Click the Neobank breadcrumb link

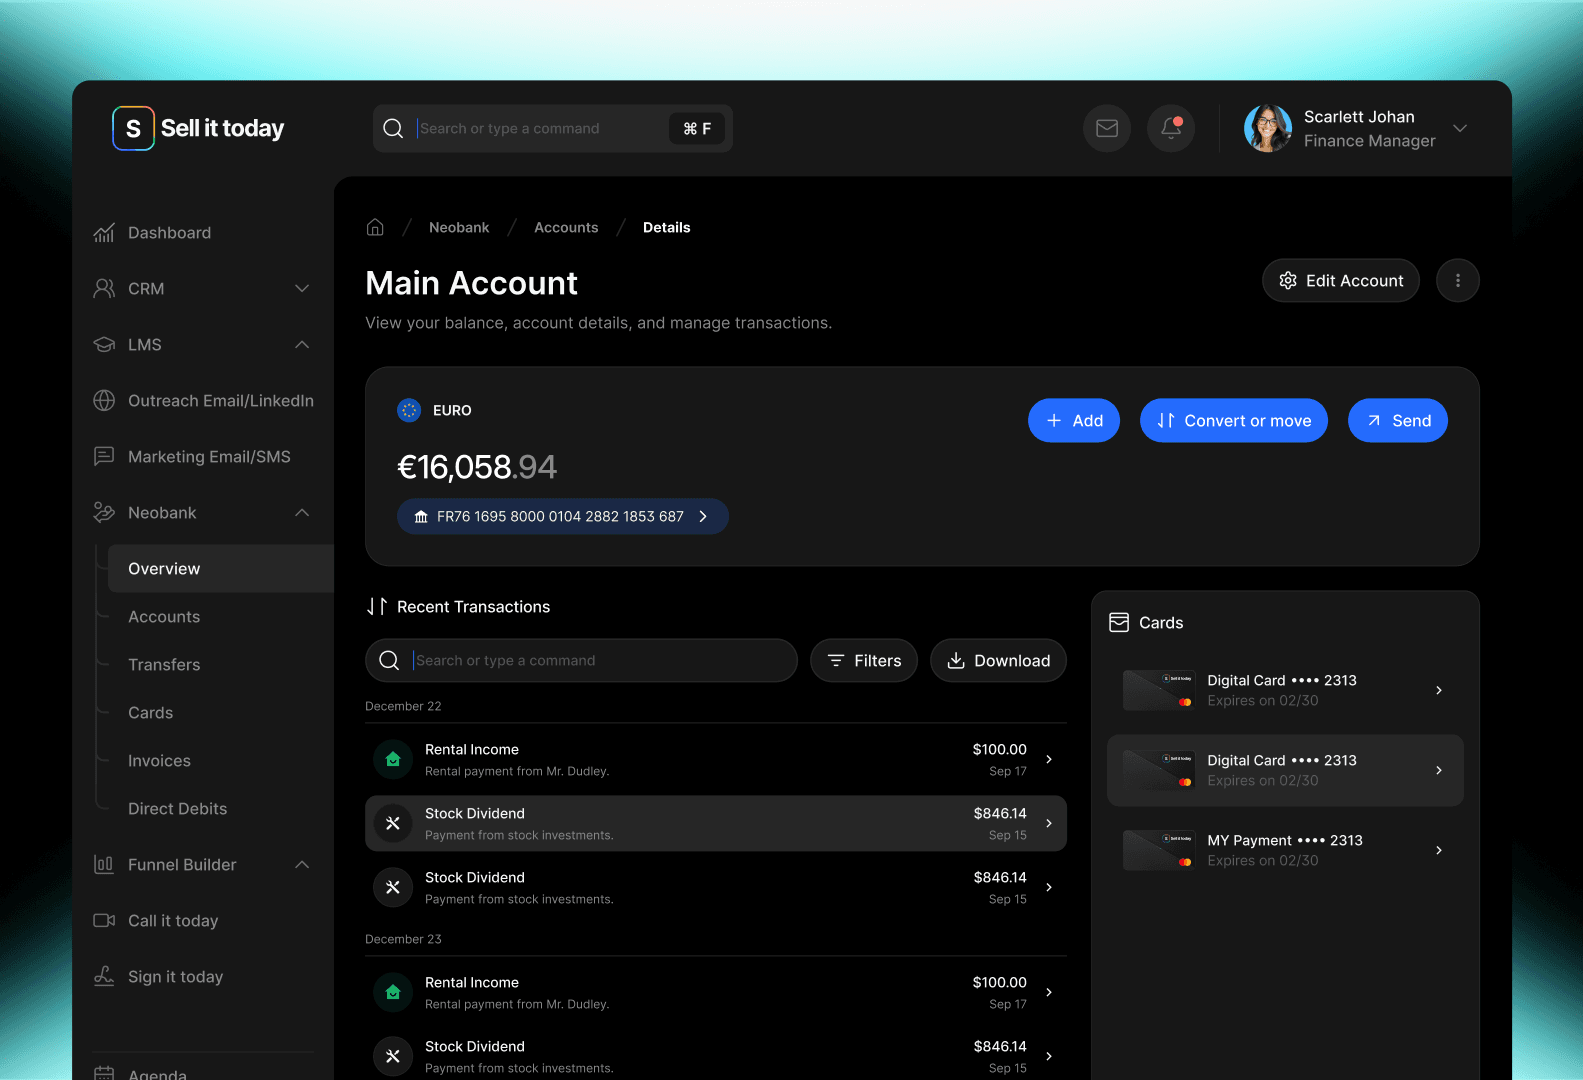click(x=459, y=227)
